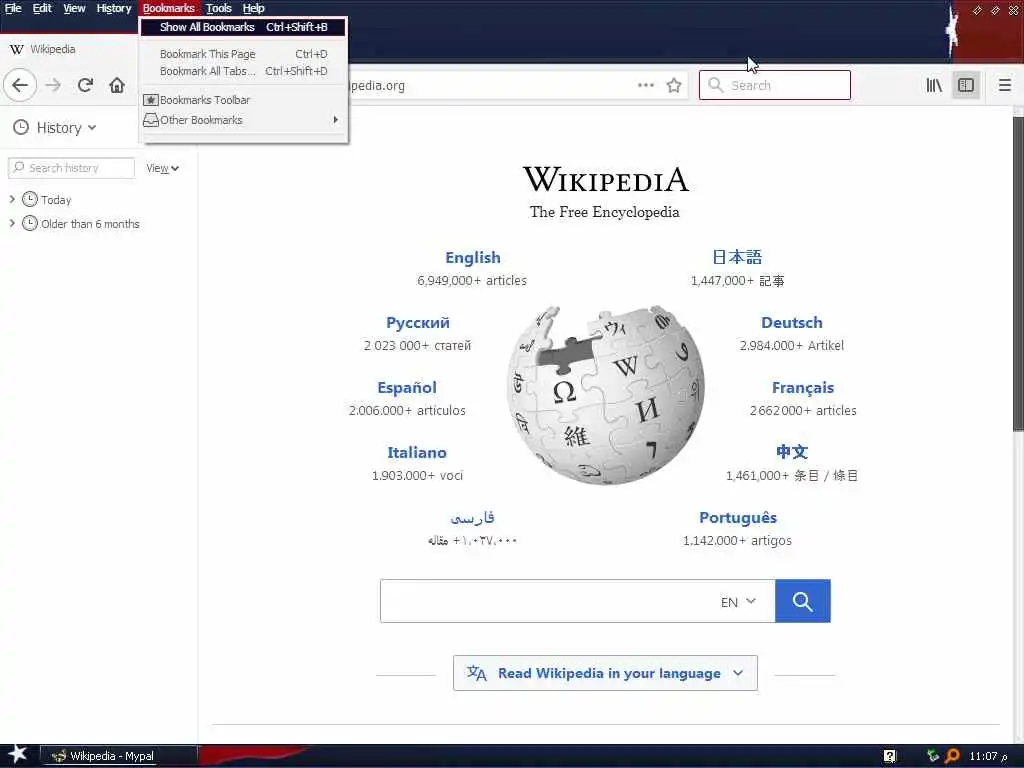Click the Wikipedia globe logo

pos(605,395)
